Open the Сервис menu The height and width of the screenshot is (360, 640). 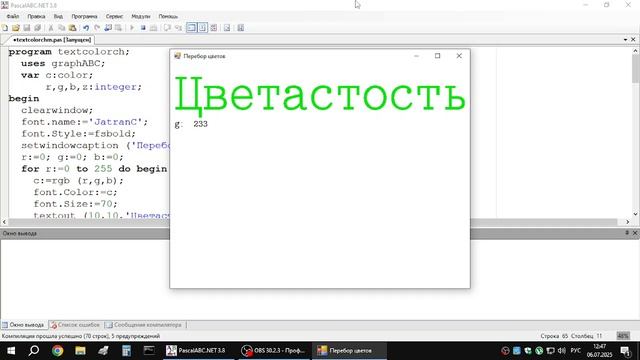114,16
